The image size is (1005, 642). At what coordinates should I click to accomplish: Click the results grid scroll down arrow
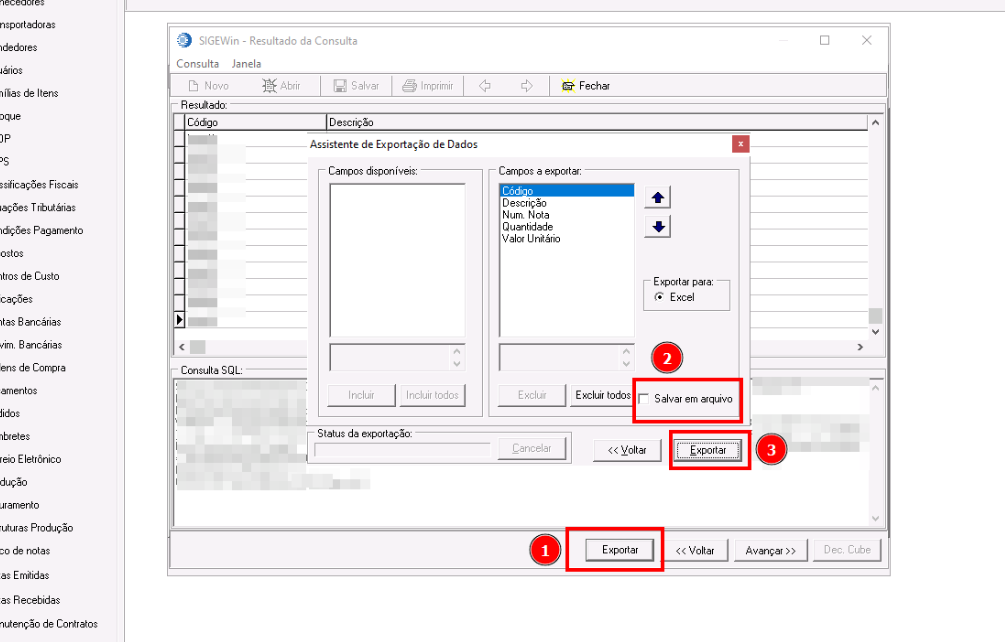click(876, 332)
